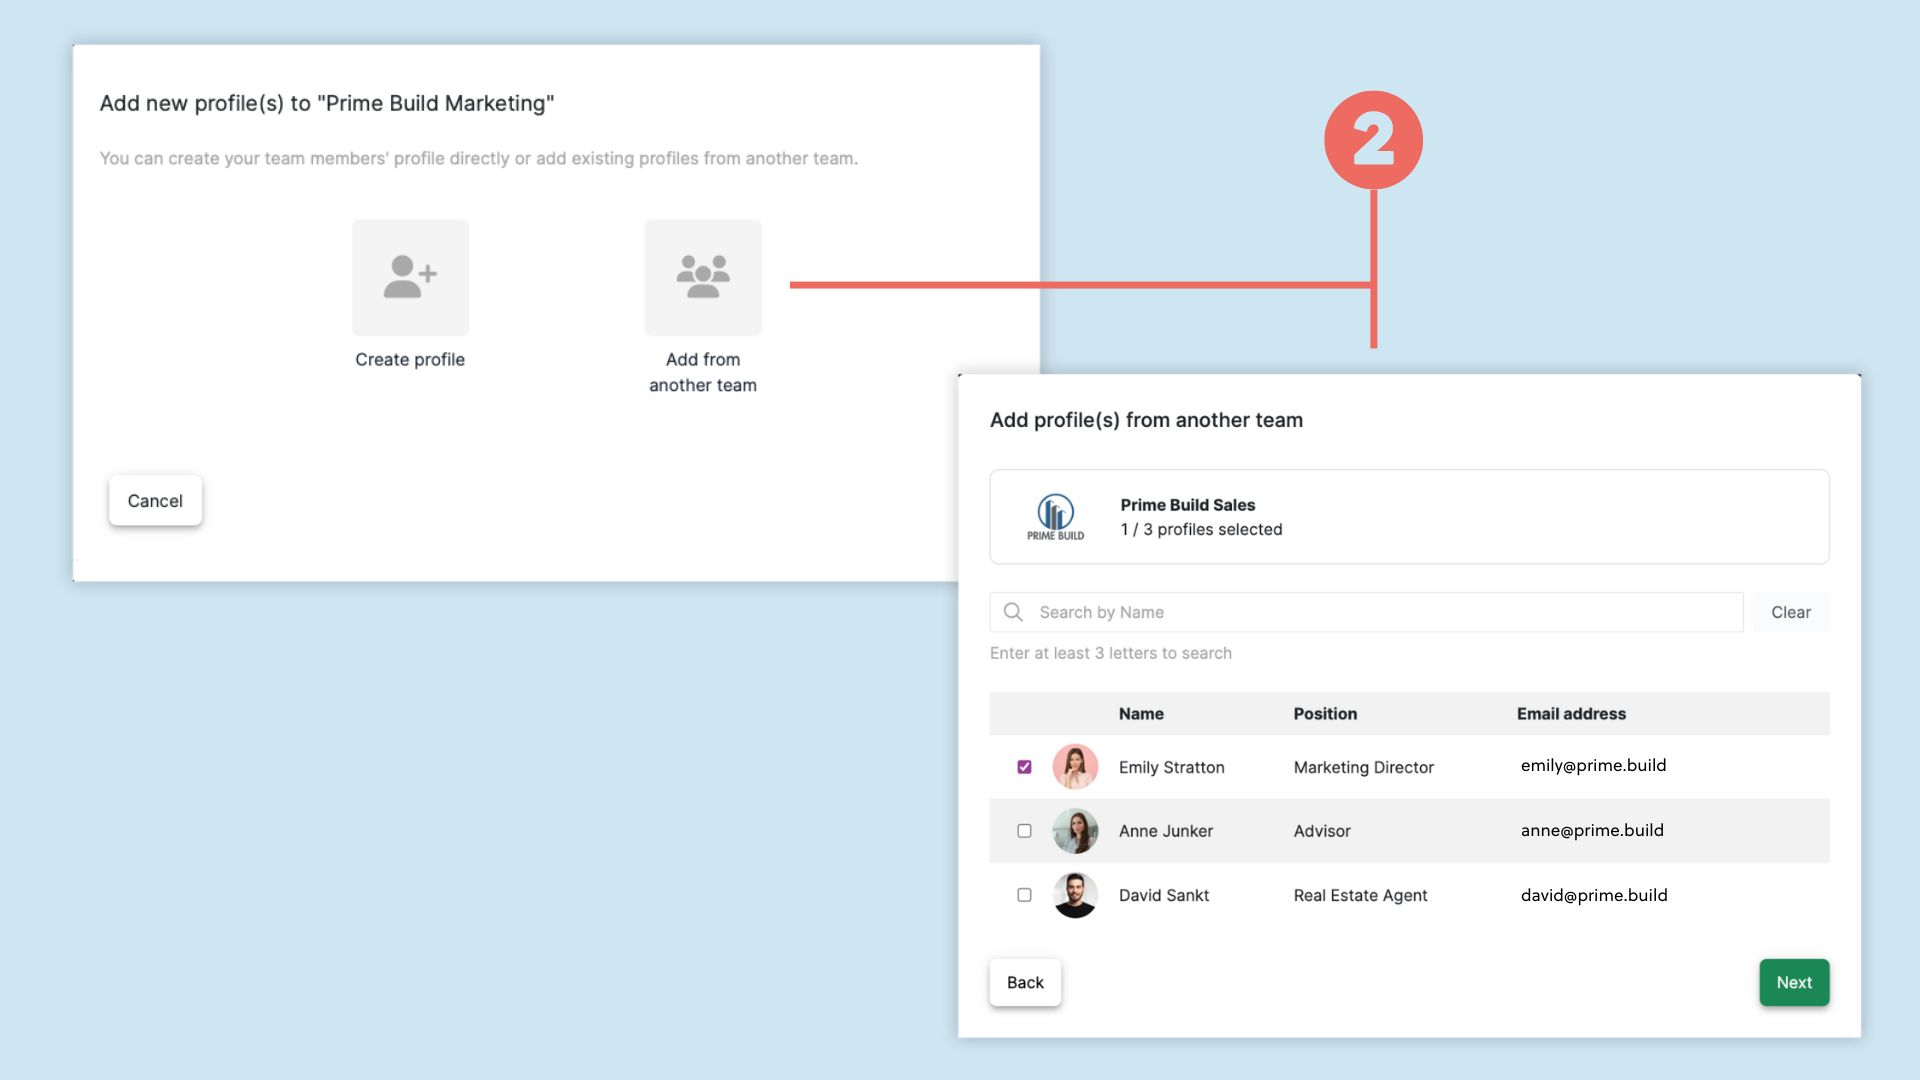Click the Marketing Director position cell
1920x1080 pixels.
1363,767
